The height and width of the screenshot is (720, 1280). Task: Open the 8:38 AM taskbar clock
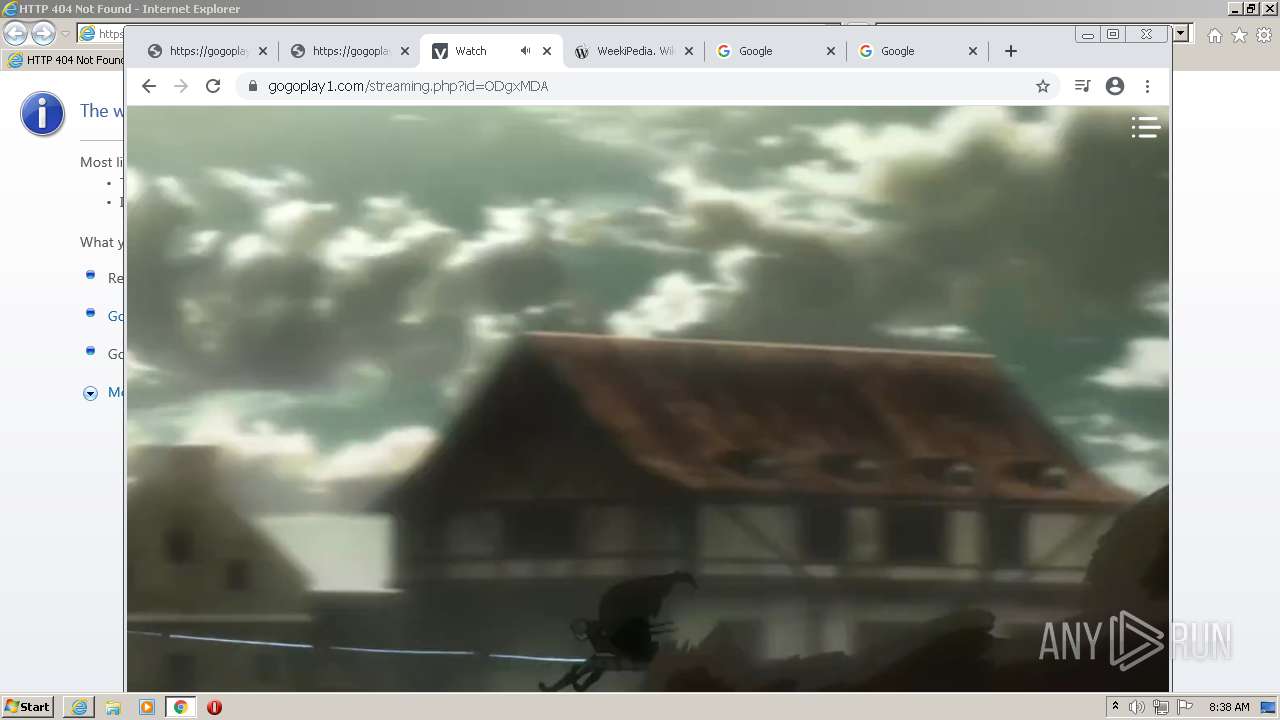(x=1229, y=707)
